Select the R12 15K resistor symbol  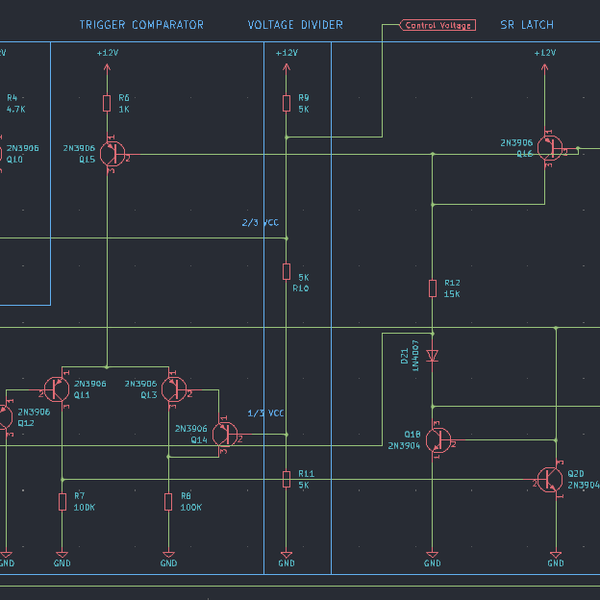[x=432, y=289]
